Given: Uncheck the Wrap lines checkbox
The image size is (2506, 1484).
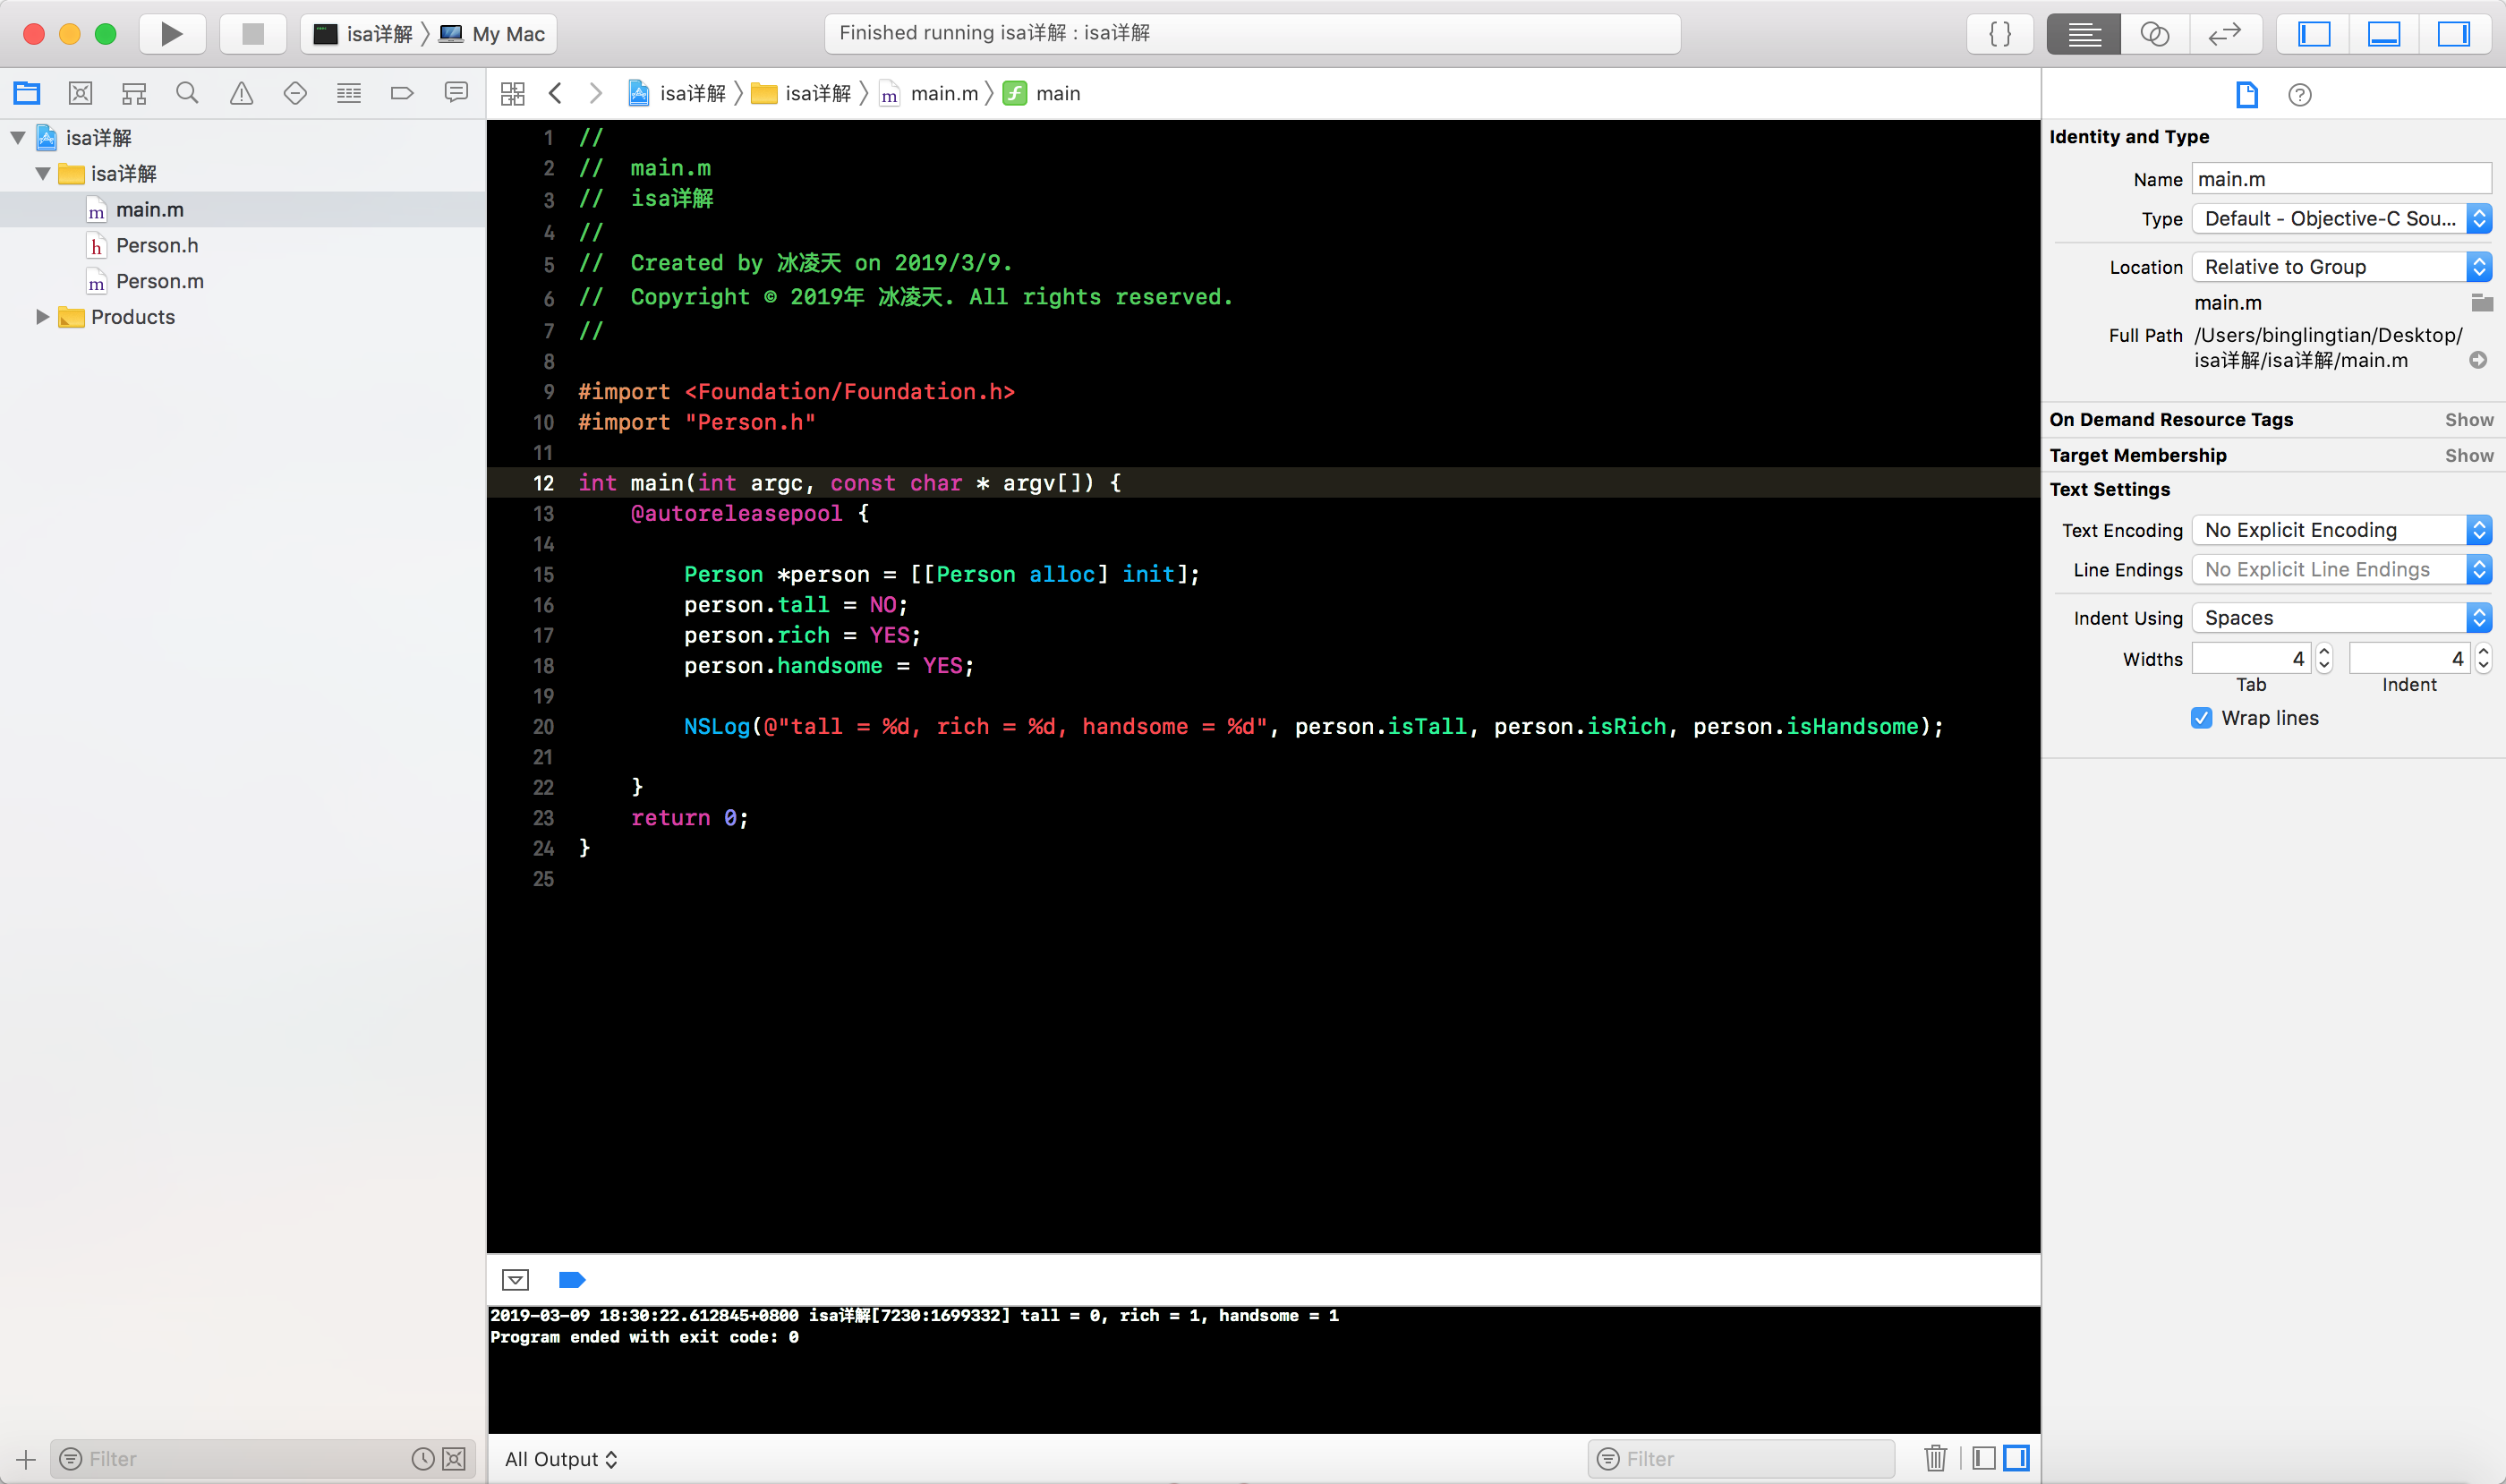Looking at the screenshot, I should pyautogui.click(x=2201, y=718).
